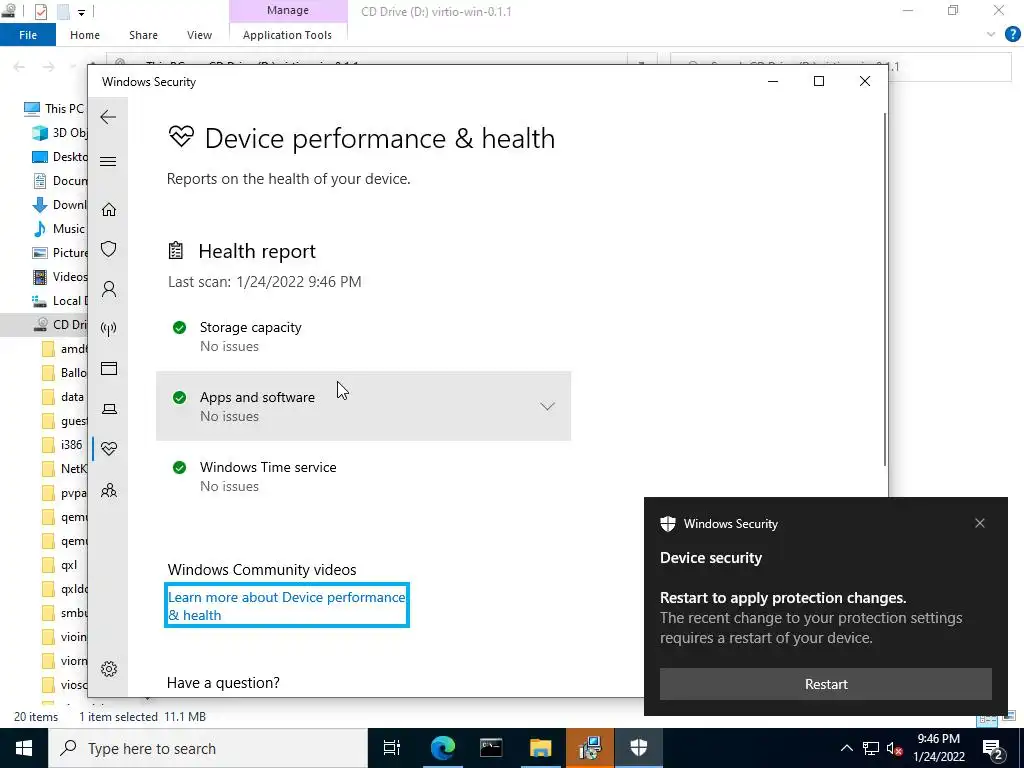Go back using the Windows Security back arrow

click(x=108, y=117)
